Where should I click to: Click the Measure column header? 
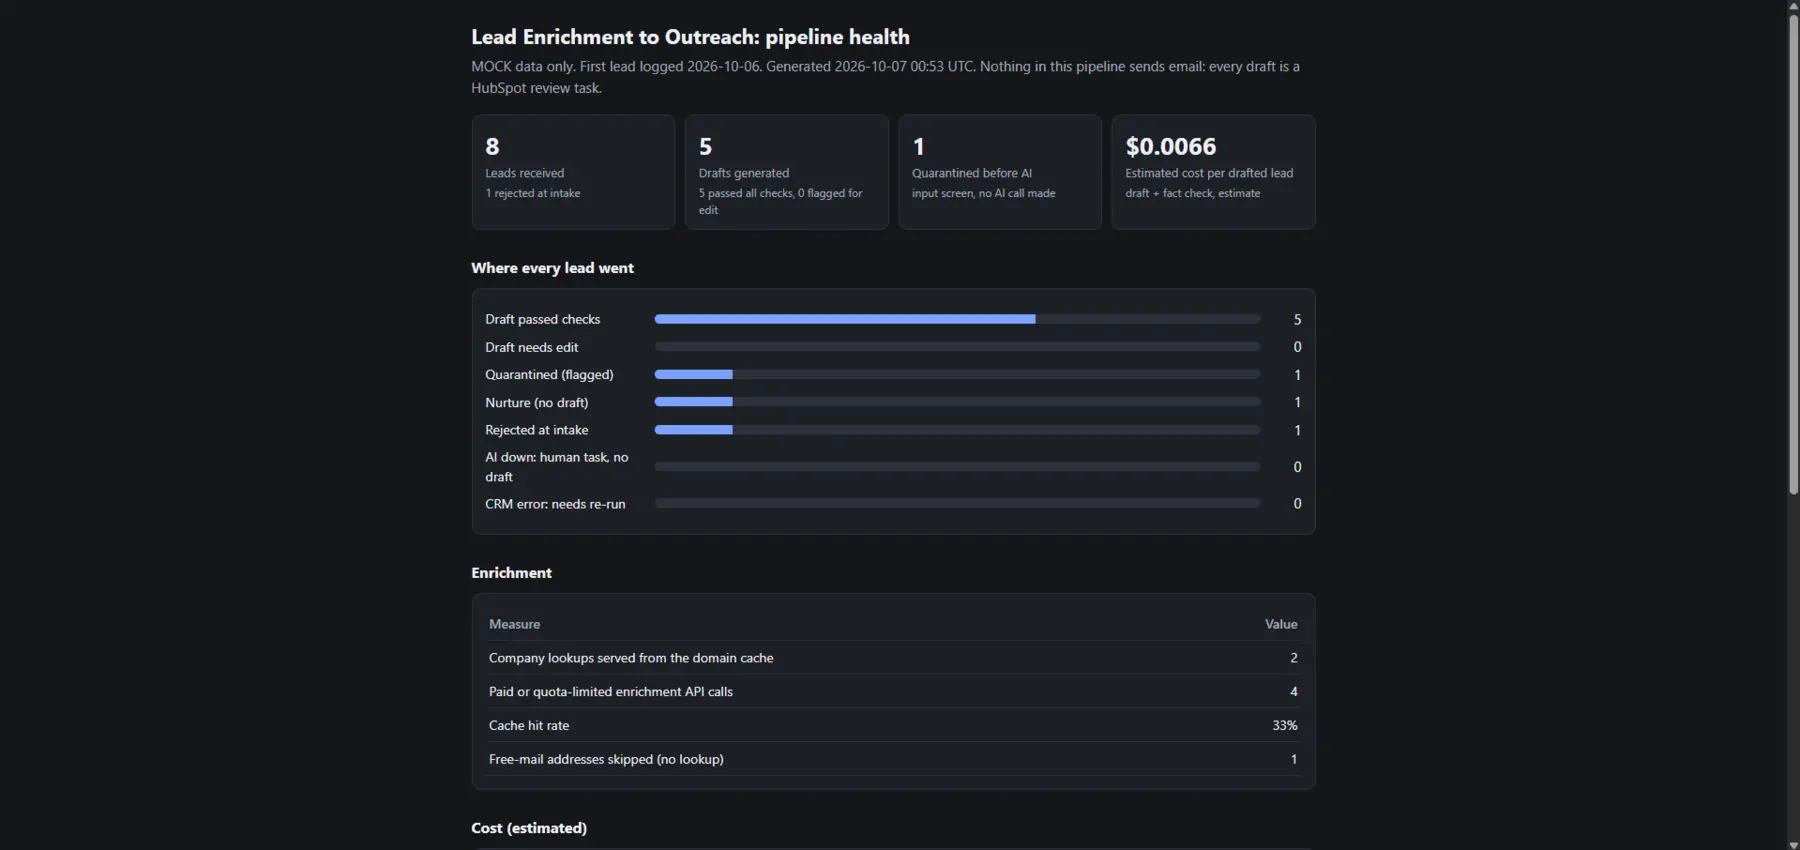(x=514, y=624)
